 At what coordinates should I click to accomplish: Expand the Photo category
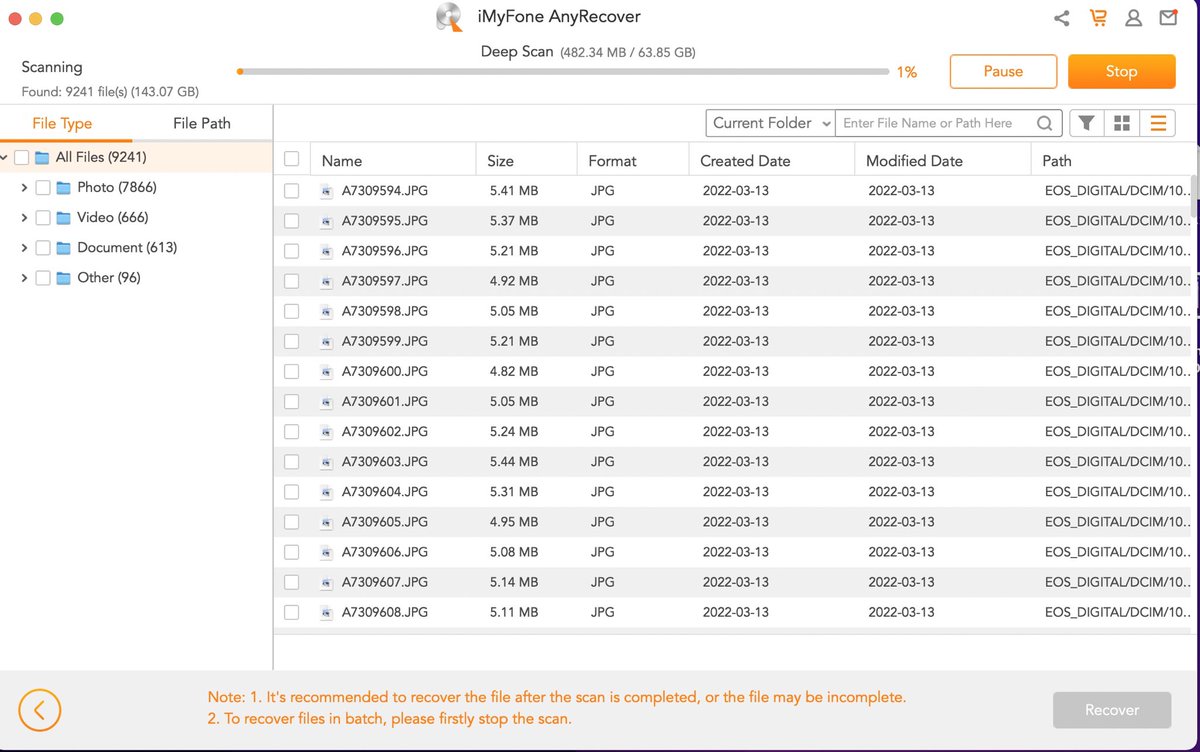(x=24, y=188)
